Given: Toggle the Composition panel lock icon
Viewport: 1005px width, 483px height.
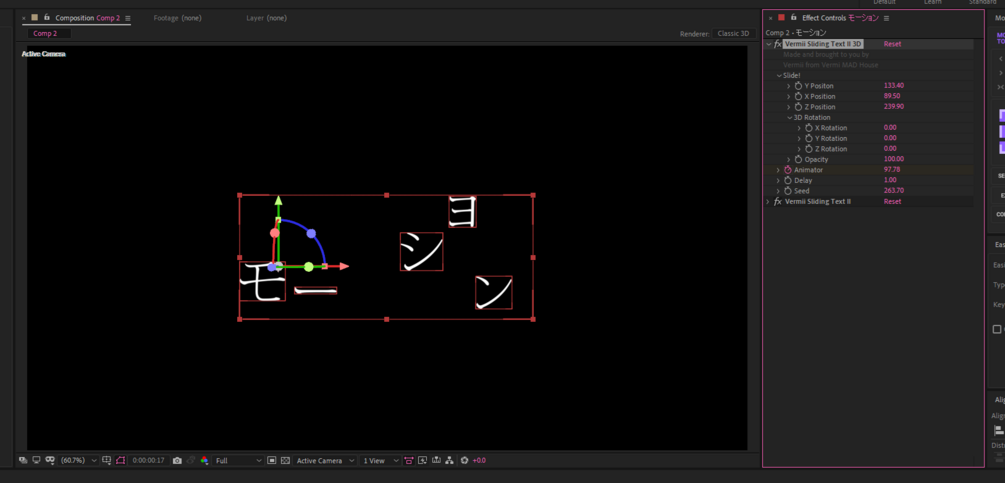Looking at the screenshot, I should pyautogui.click(x=47, y=18).
